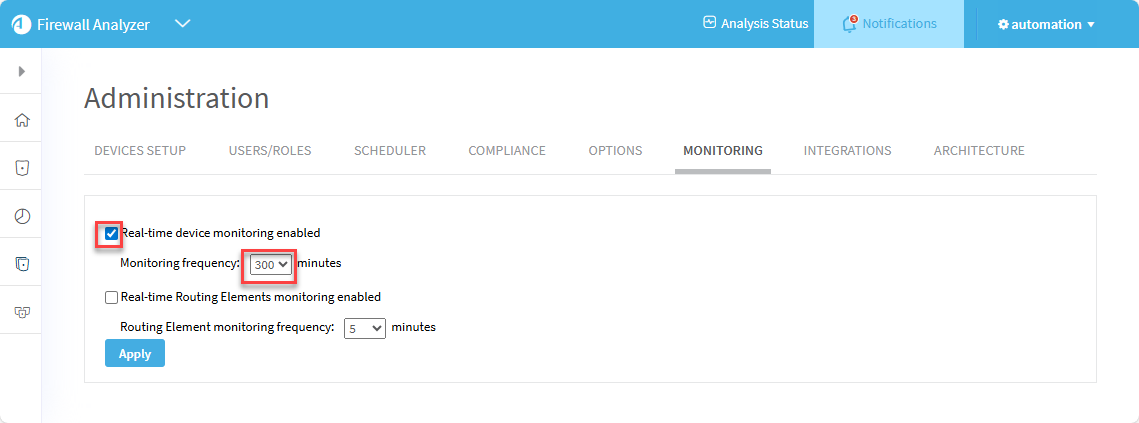This screenshot has width=1139, height=423.
Task: Open Routing Element monitoring frequency dropdown
Action: [x=364, y=328]
